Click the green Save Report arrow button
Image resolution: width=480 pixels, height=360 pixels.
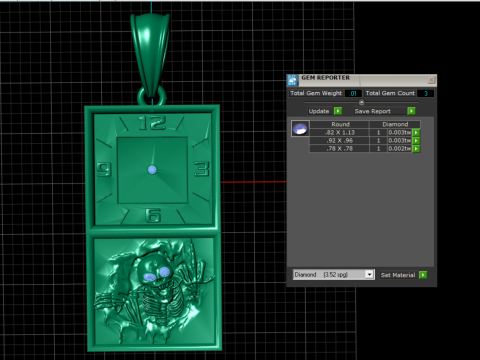click(411, 111)
